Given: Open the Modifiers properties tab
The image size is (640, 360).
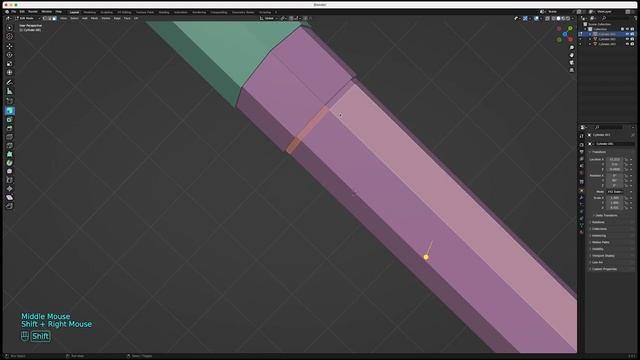Looking at the screenshot, I should [582, 198].
